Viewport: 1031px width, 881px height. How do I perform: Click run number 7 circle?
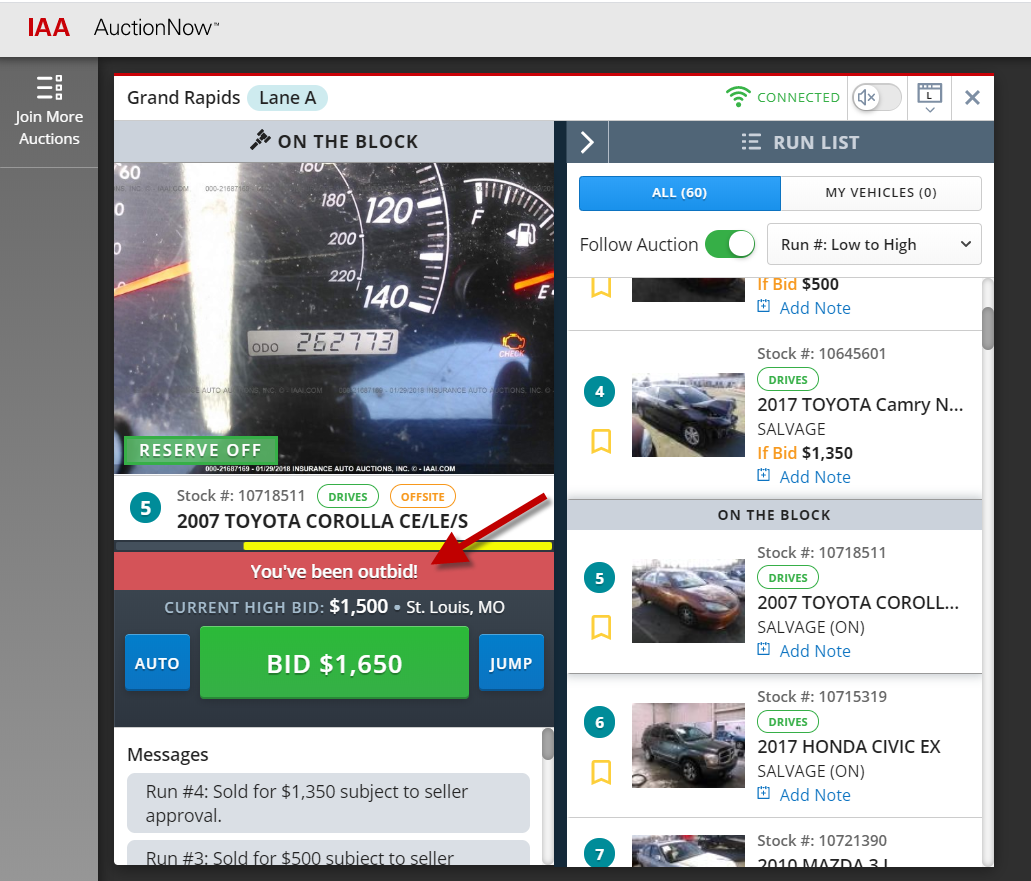pos(600,853)
